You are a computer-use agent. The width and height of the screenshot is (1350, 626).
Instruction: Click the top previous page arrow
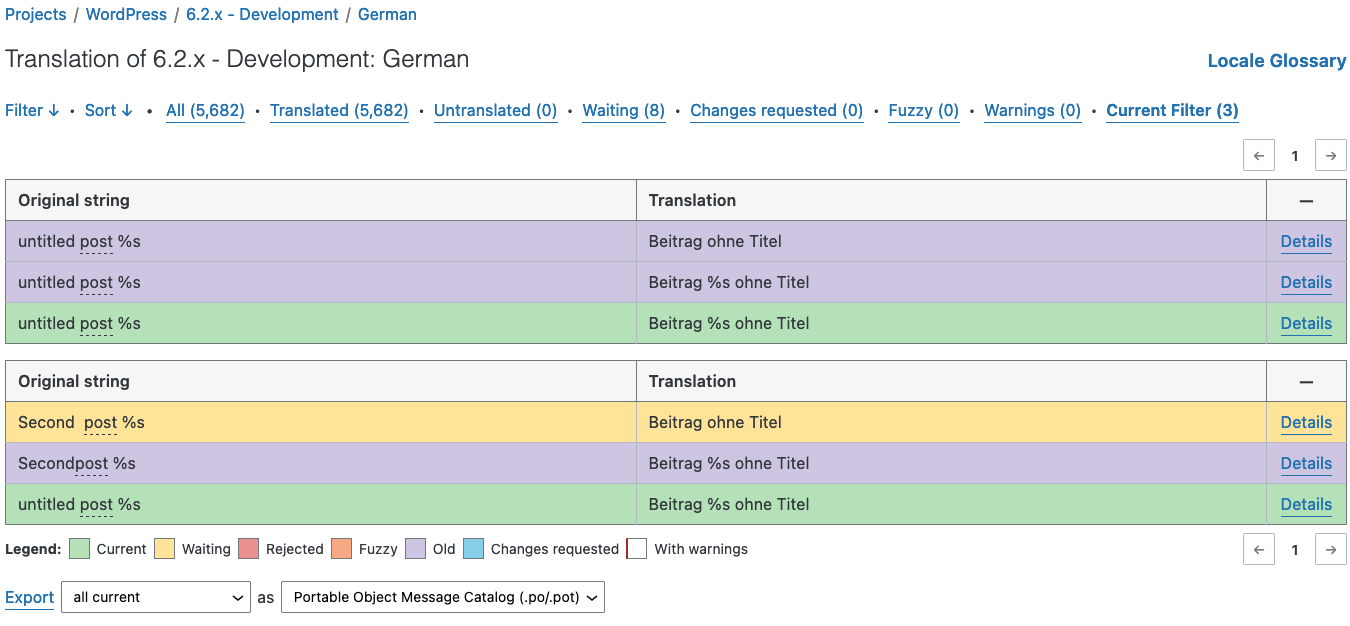(1259, 156)
